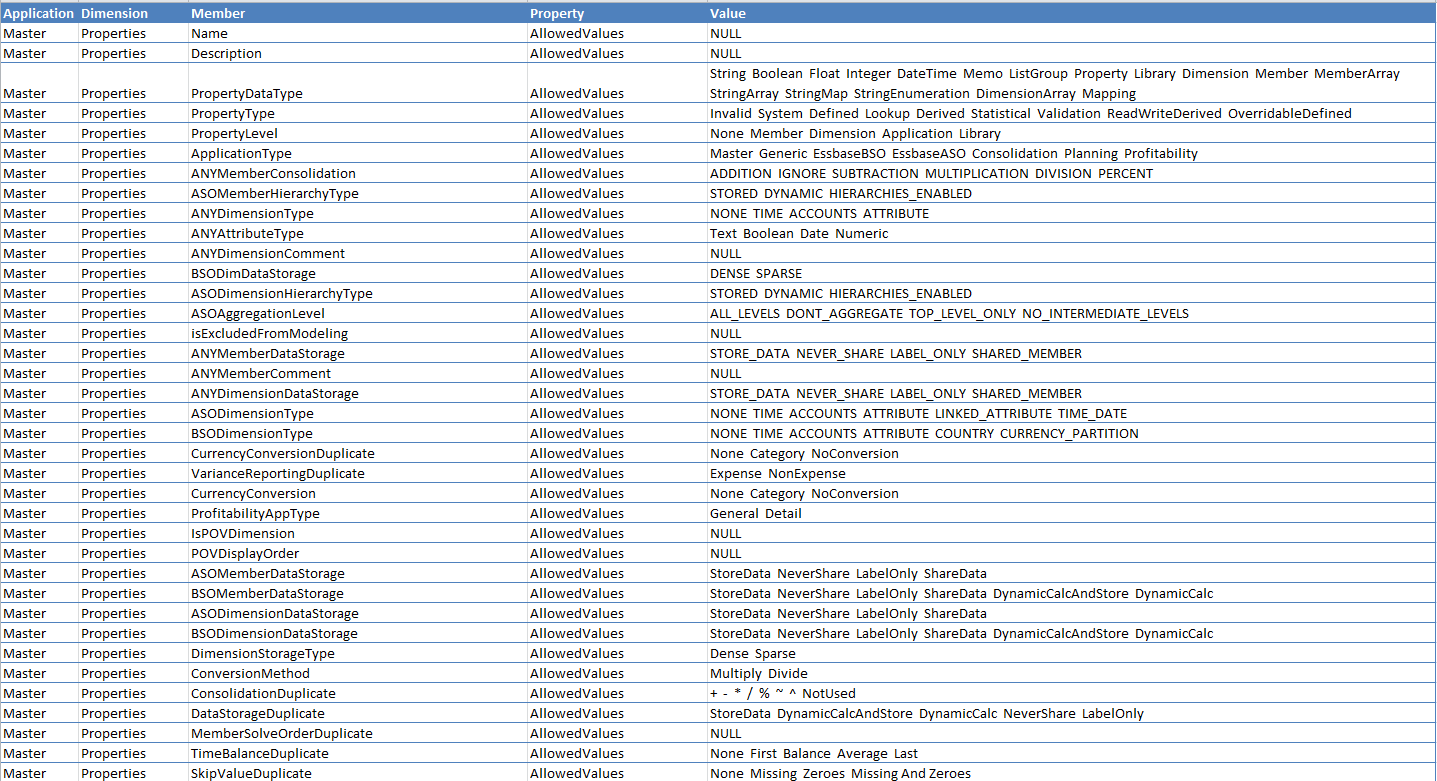Select the TimeBalanceDuplicate cell
Screen dimensions: 1437x781
[357, 754]
